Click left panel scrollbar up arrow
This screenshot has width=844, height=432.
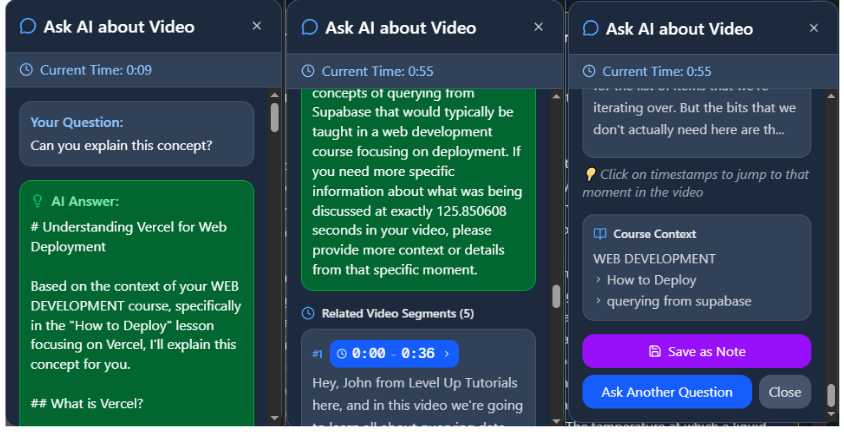coord(275,95)
